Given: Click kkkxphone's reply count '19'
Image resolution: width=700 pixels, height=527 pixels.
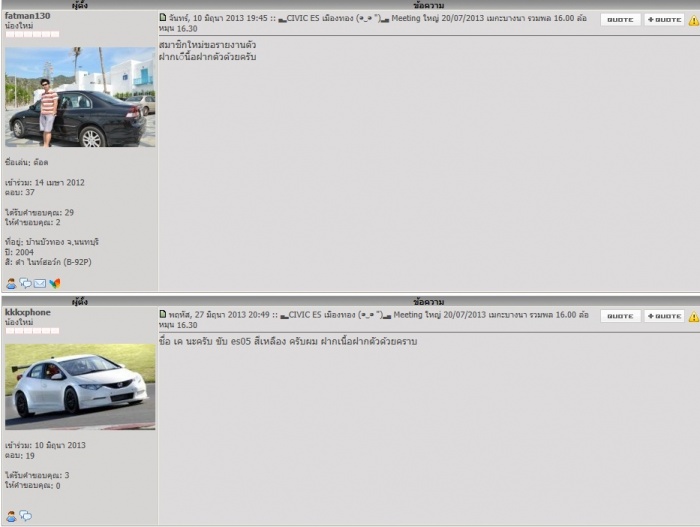Looking at the screenshot, I should click(x=30, y=456).
